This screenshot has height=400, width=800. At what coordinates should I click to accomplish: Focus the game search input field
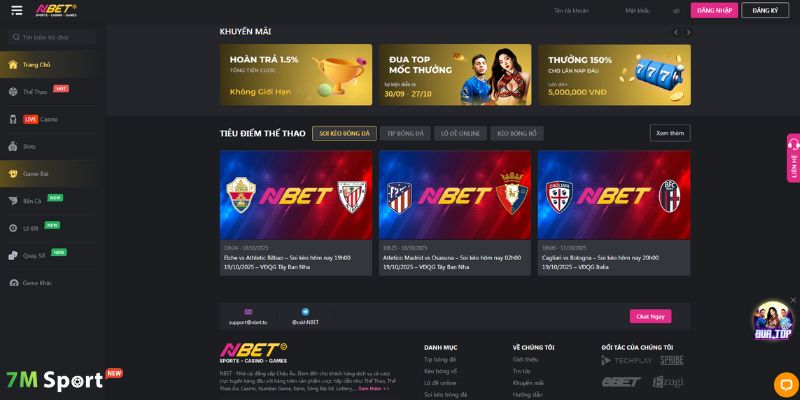[52, 37]
